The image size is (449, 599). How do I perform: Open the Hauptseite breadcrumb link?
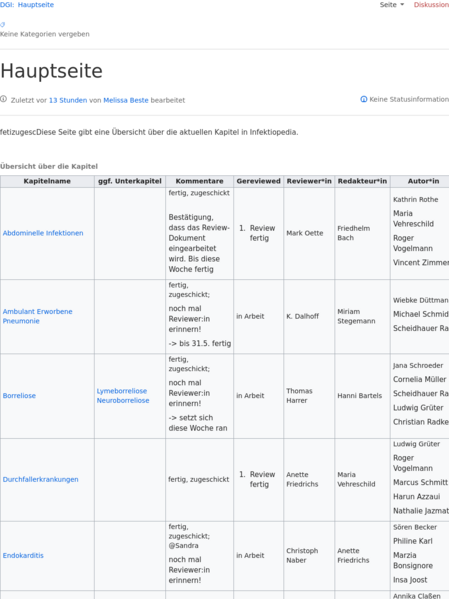tap(36, 5)
